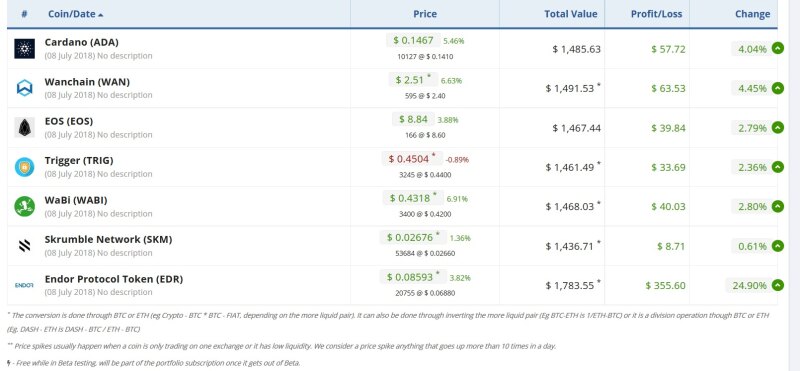Click total value $ 1,485.63
The height and width of the screenshot is (371, 800).
pyautogui.click(x=577, y=49)
